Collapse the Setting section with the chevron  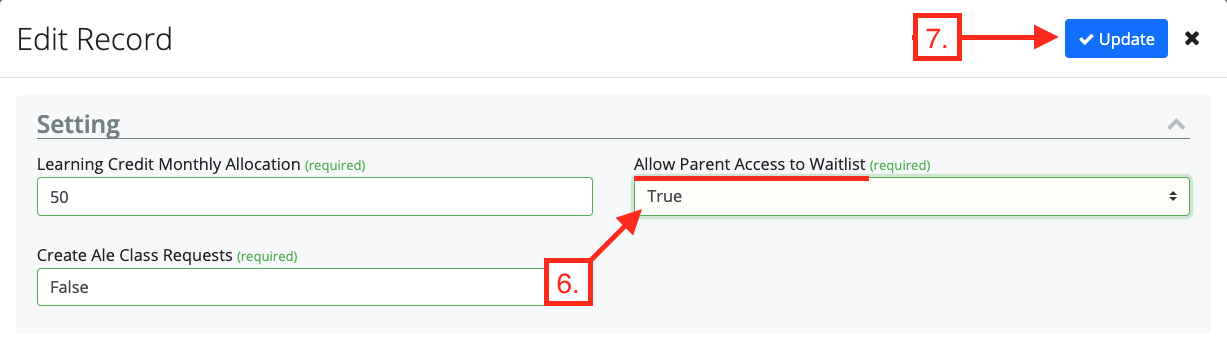coord(1176,125)
